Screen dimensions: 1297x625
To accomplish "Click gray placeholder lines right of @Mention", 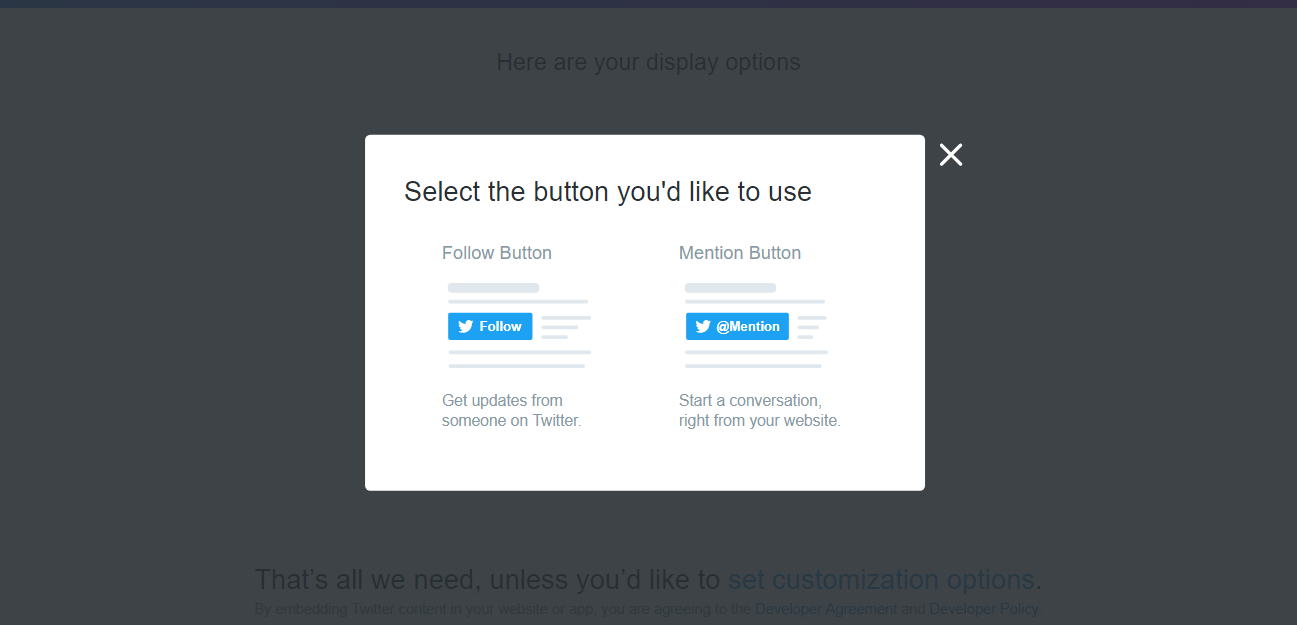I will pos(812,327).
